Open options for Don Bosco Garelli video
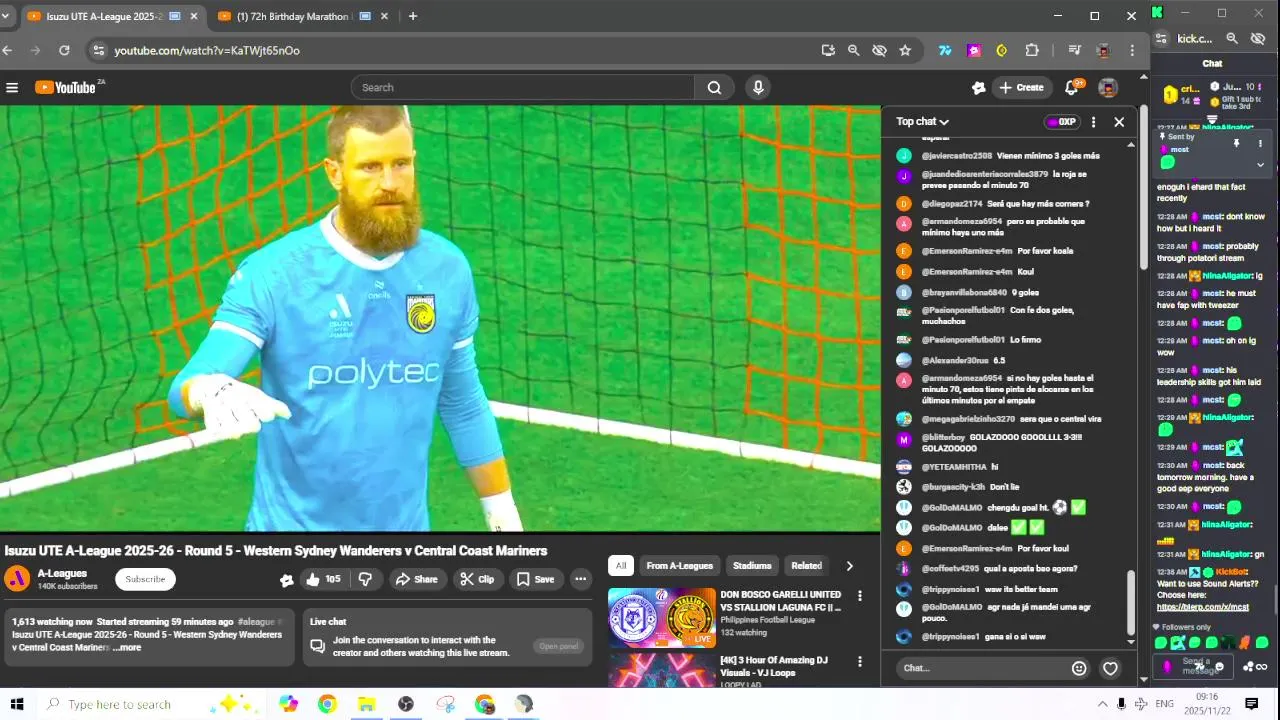This screenshot has height=720, width=1280. [859, 597]
